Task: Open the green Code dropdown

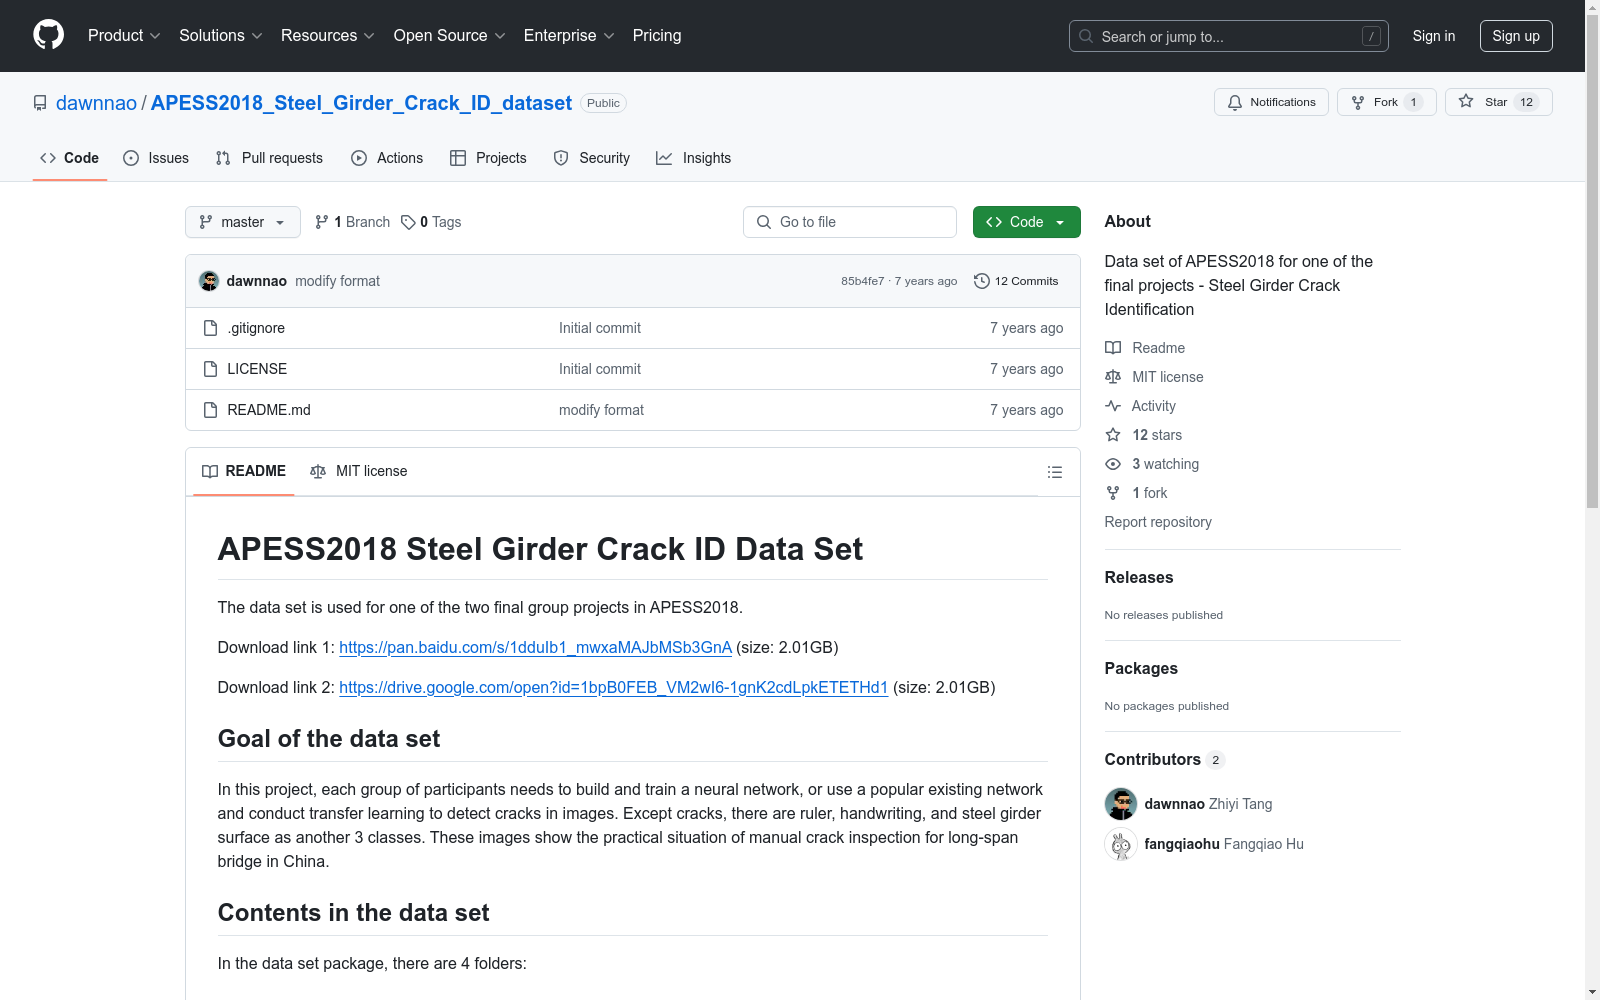Action: (1026, 222)
